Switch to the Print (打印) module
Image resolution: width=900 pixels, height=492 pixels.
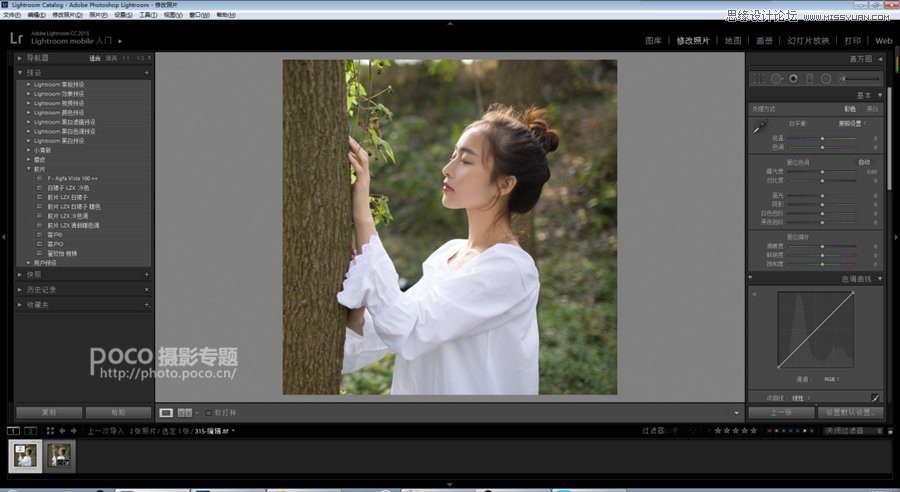852,41
